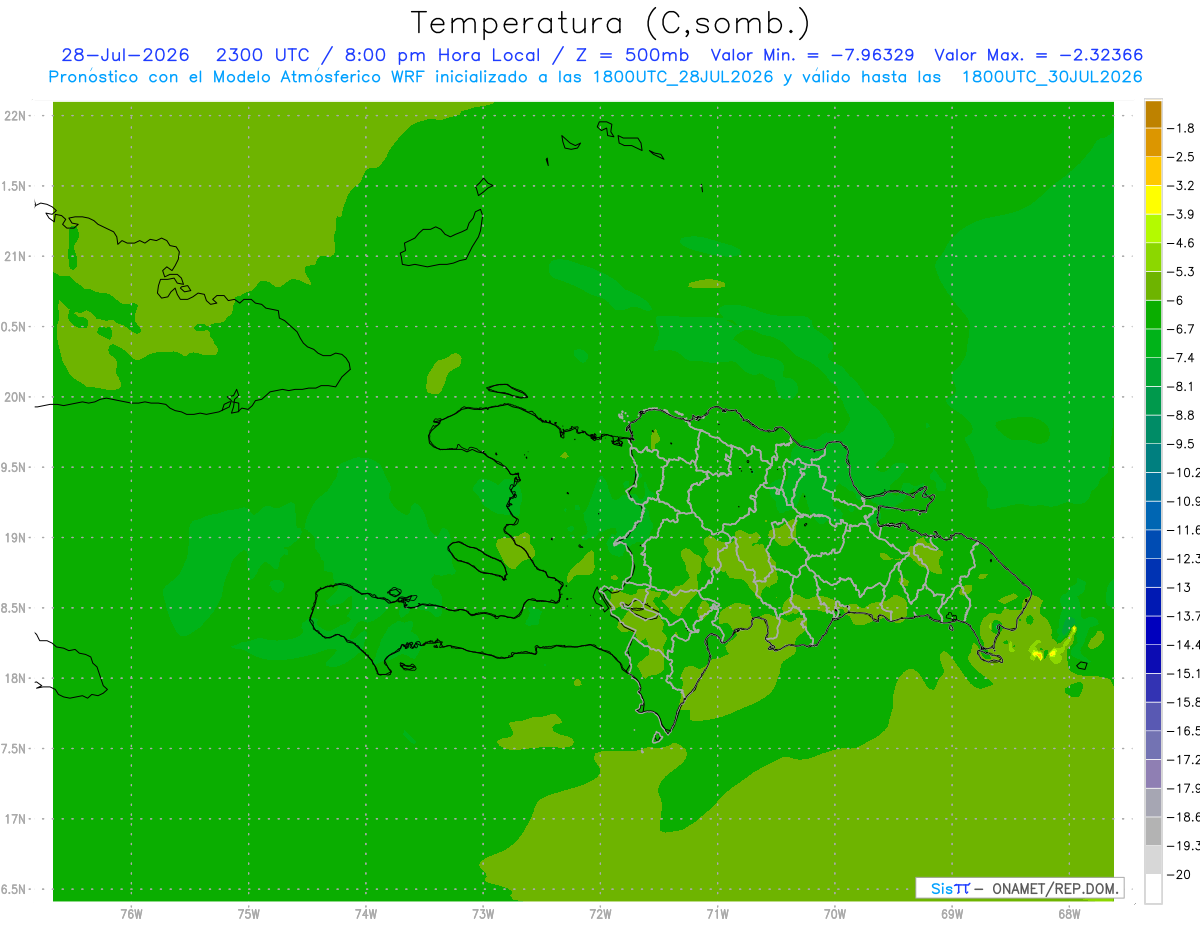The width and height of the screenshot is (1200, 927).
Task: Click the -8.8 colorbar label
Action: (1181, 415)
